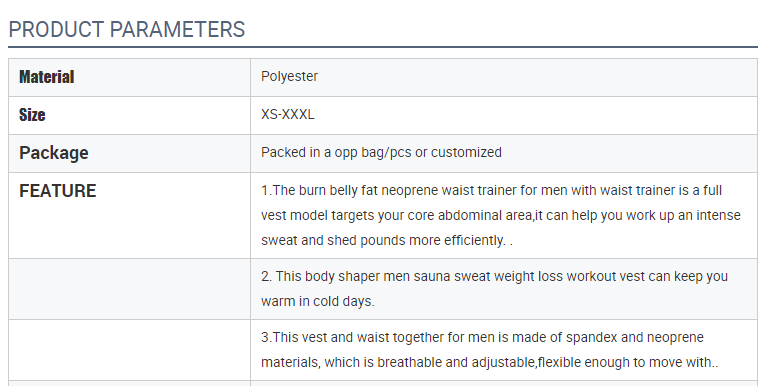Select the Material label cell

pos(129,77)
